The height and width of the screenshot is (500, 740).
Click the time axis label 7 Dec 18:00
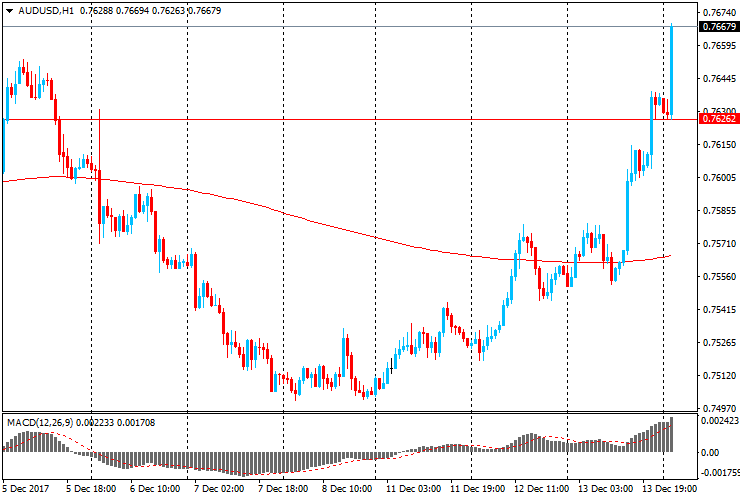tap(283, 488)
